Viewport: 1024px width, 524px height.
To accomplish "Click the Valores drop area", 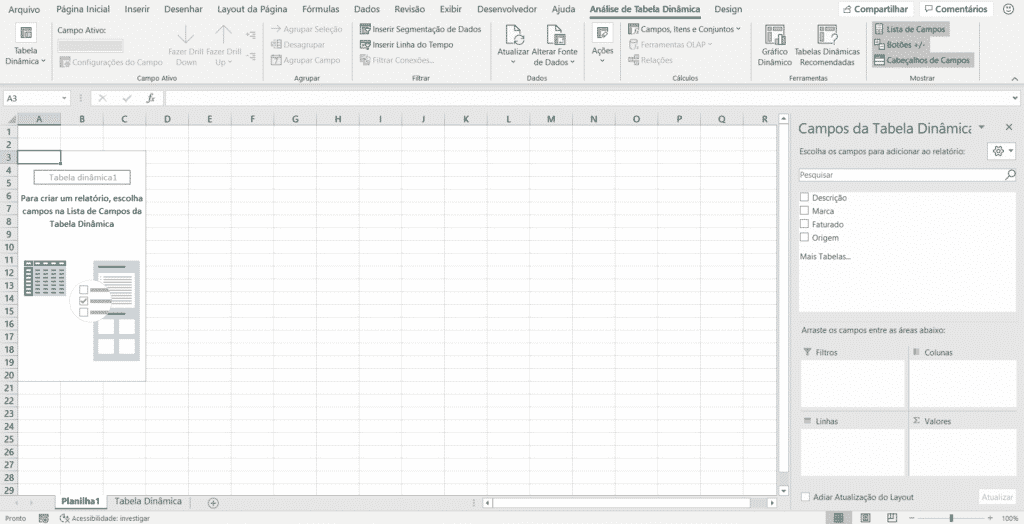I will pyautogui.click(x=964, y=453).
